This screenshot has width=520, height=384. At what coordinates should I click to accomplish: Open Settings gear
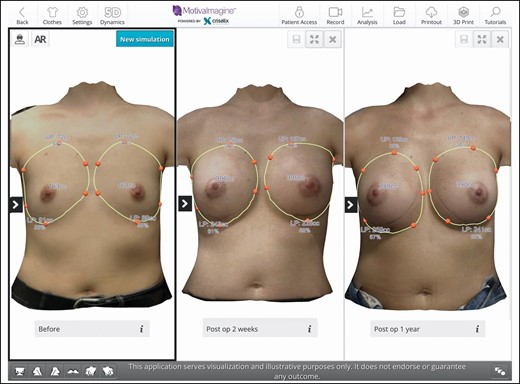pyautogui.click(x=82, y=16)
